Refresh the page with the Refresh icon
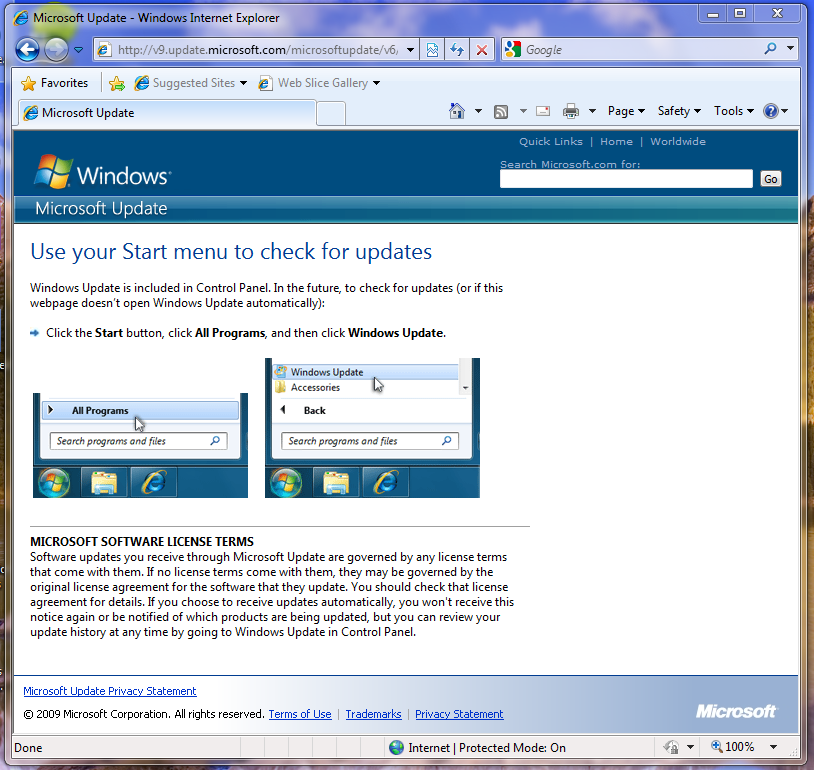 point(457,50)
